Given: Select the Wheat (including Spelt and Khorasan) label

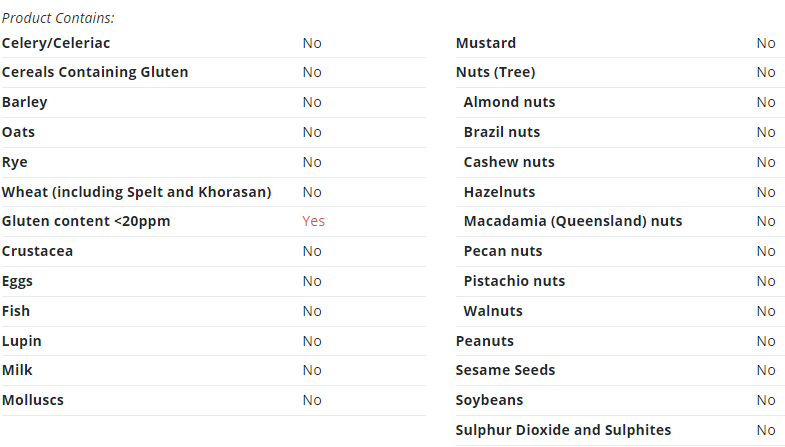Looking at the screenshot, I should pyautogui.click(x=137, y=192).
